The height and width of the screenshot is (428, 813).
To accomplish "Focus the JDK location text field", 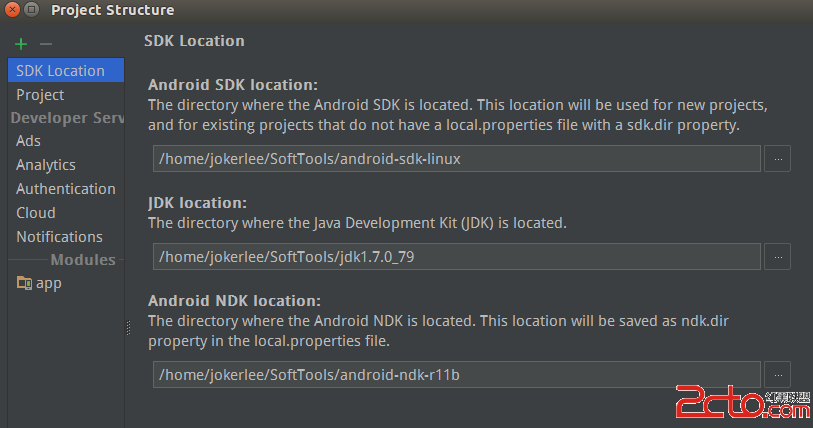I will coord(457,257).
